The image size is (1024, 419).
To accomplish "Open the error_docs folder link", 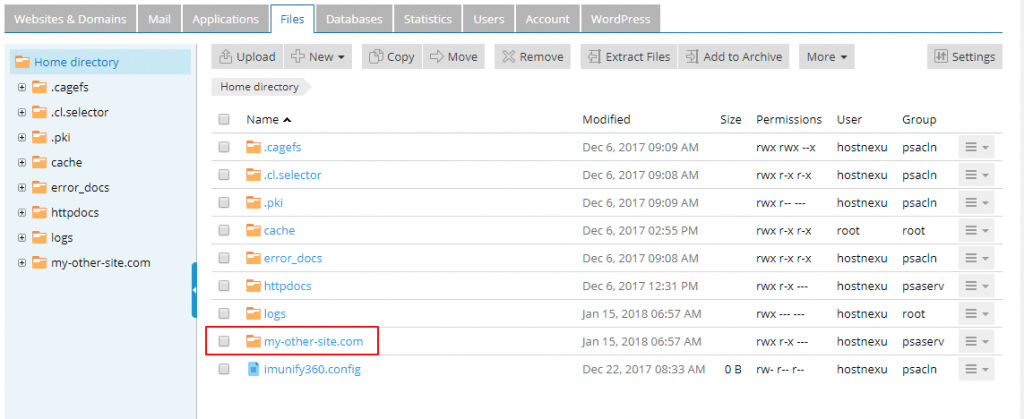I will tap(292, 258).
